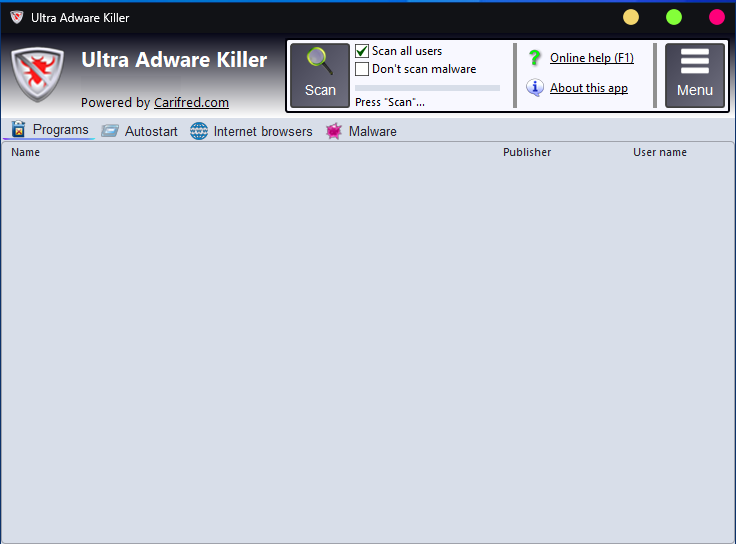Open the About this app link
736x544 pixels.
click(x=589, y=88)
